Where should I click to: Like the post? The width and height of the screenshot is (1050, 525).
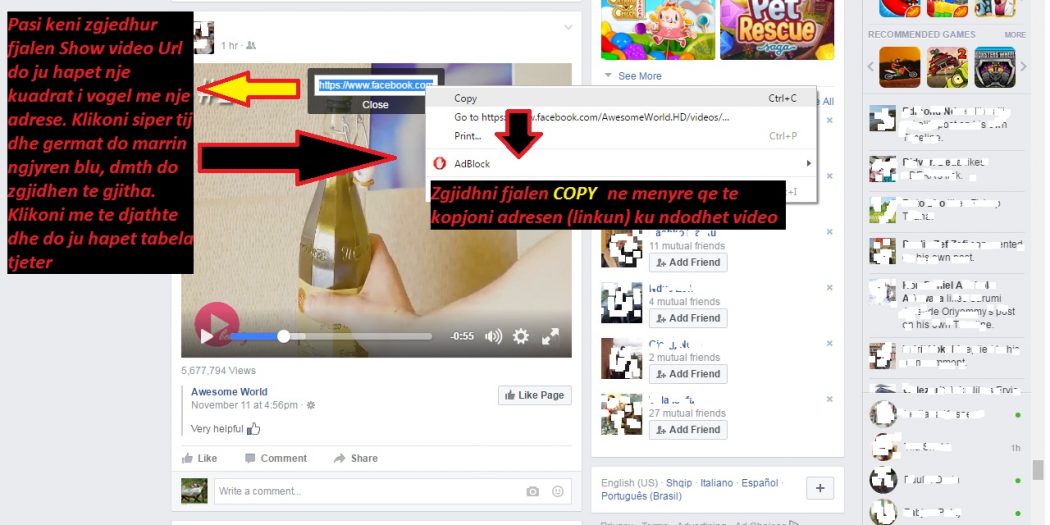(x=200, y=458)
